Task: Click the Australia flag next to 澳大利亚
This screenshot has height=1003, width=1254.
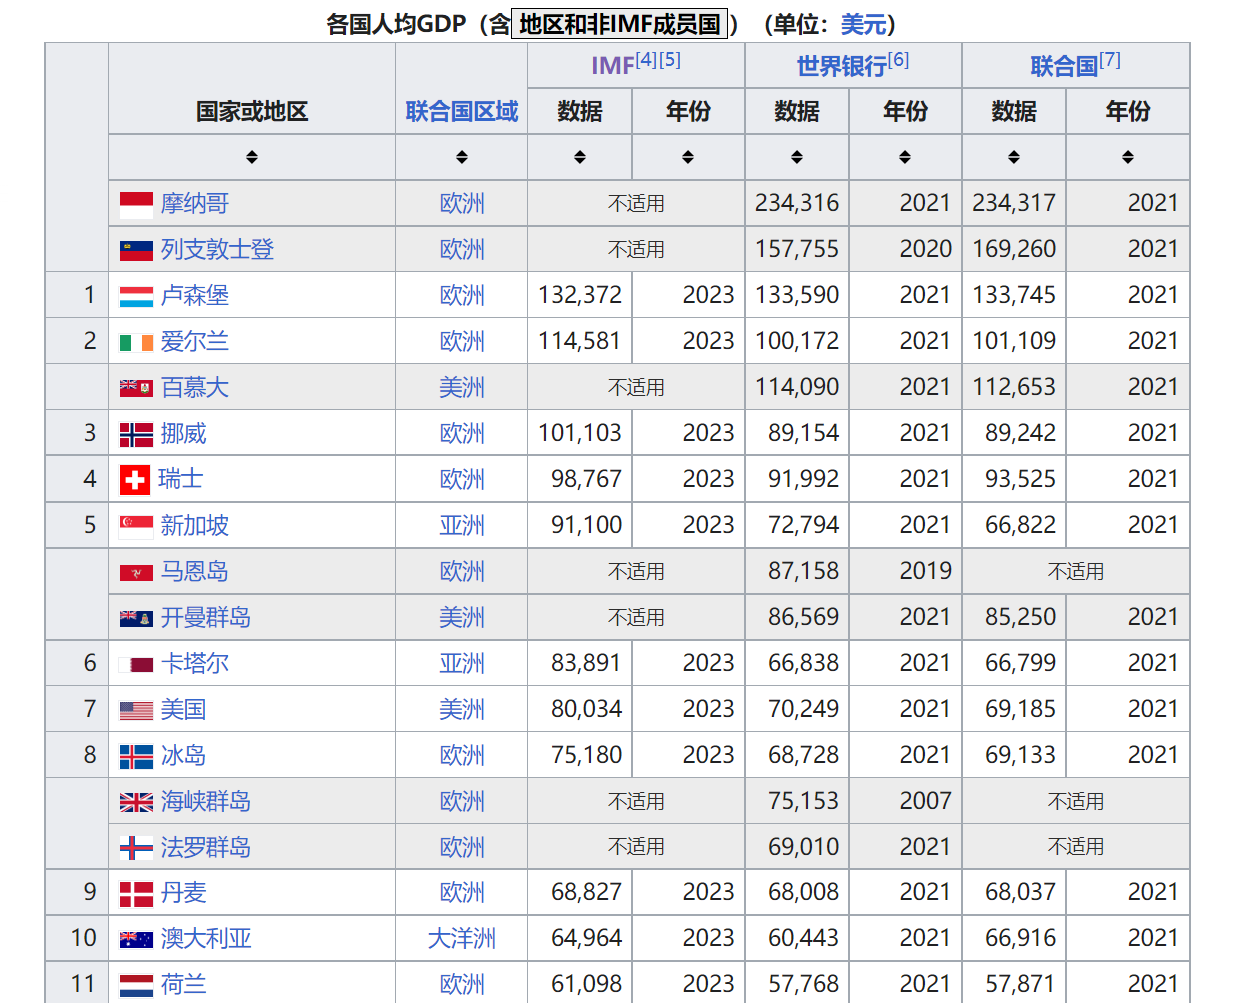Action: (x=136, y=939)
